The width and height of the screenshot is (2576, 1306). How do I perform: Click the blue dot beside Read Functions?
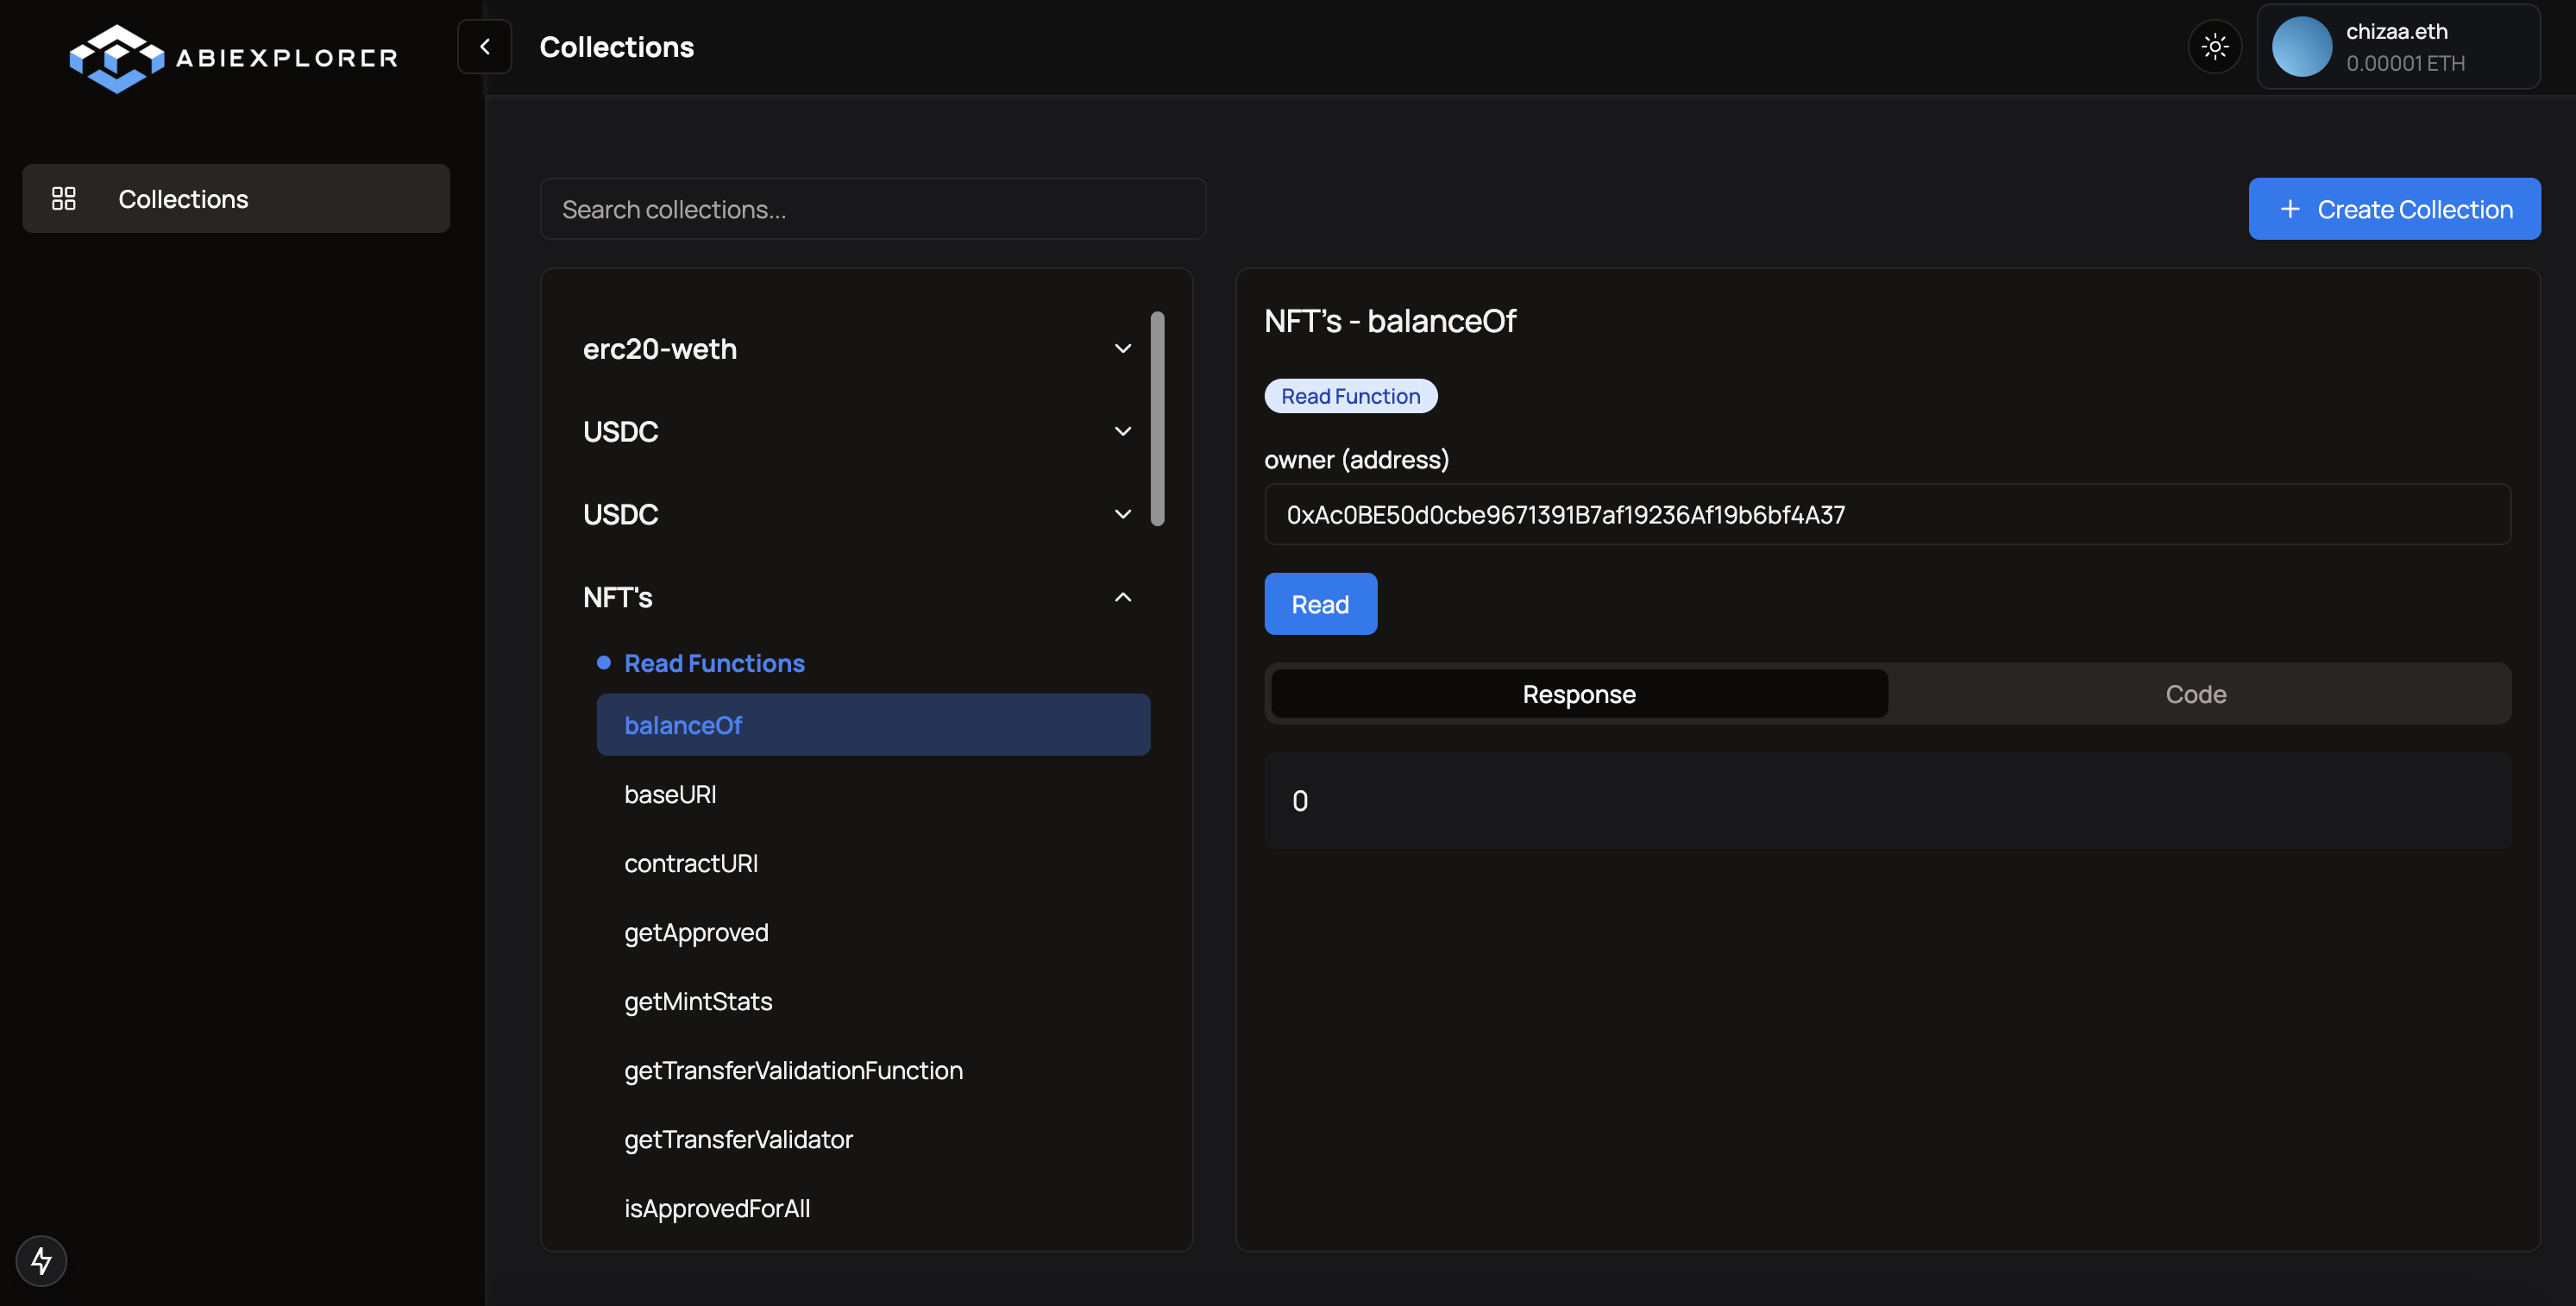tap(604, 663)
